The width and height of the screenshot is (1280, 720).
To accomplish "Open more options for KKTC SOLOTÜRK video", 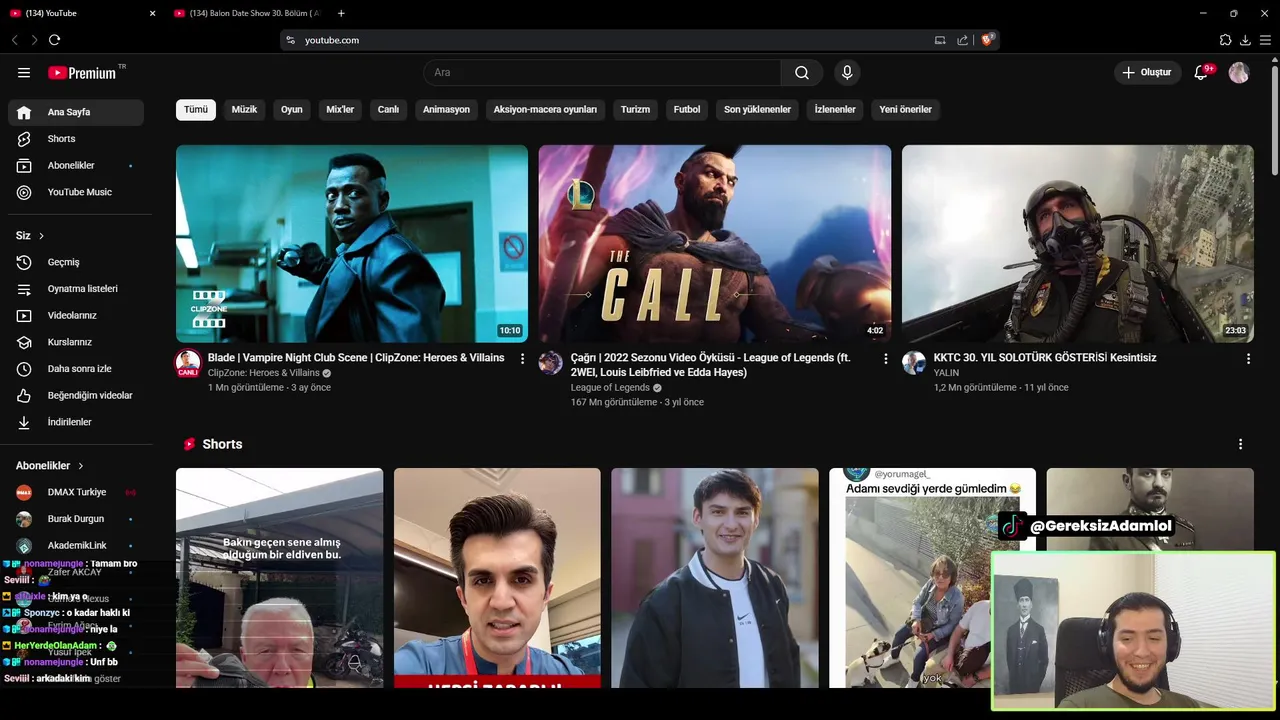I will click(1248, 358).
